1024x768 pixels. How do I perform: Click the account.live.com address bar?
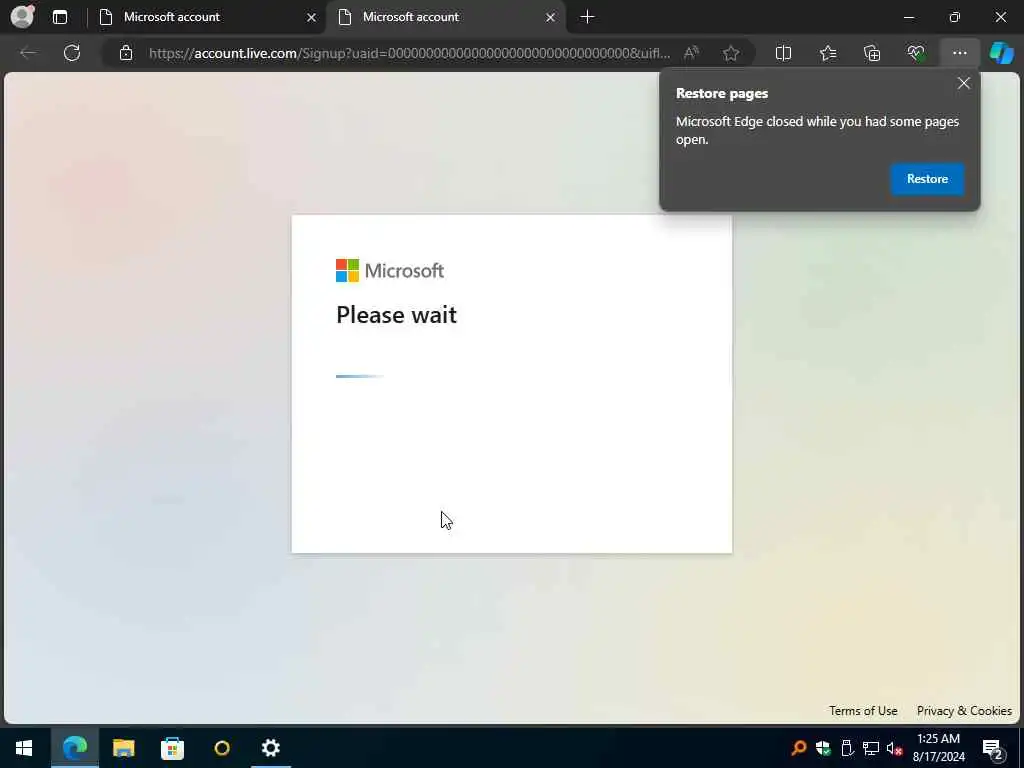pyautogui.click(x=409, y=53)
